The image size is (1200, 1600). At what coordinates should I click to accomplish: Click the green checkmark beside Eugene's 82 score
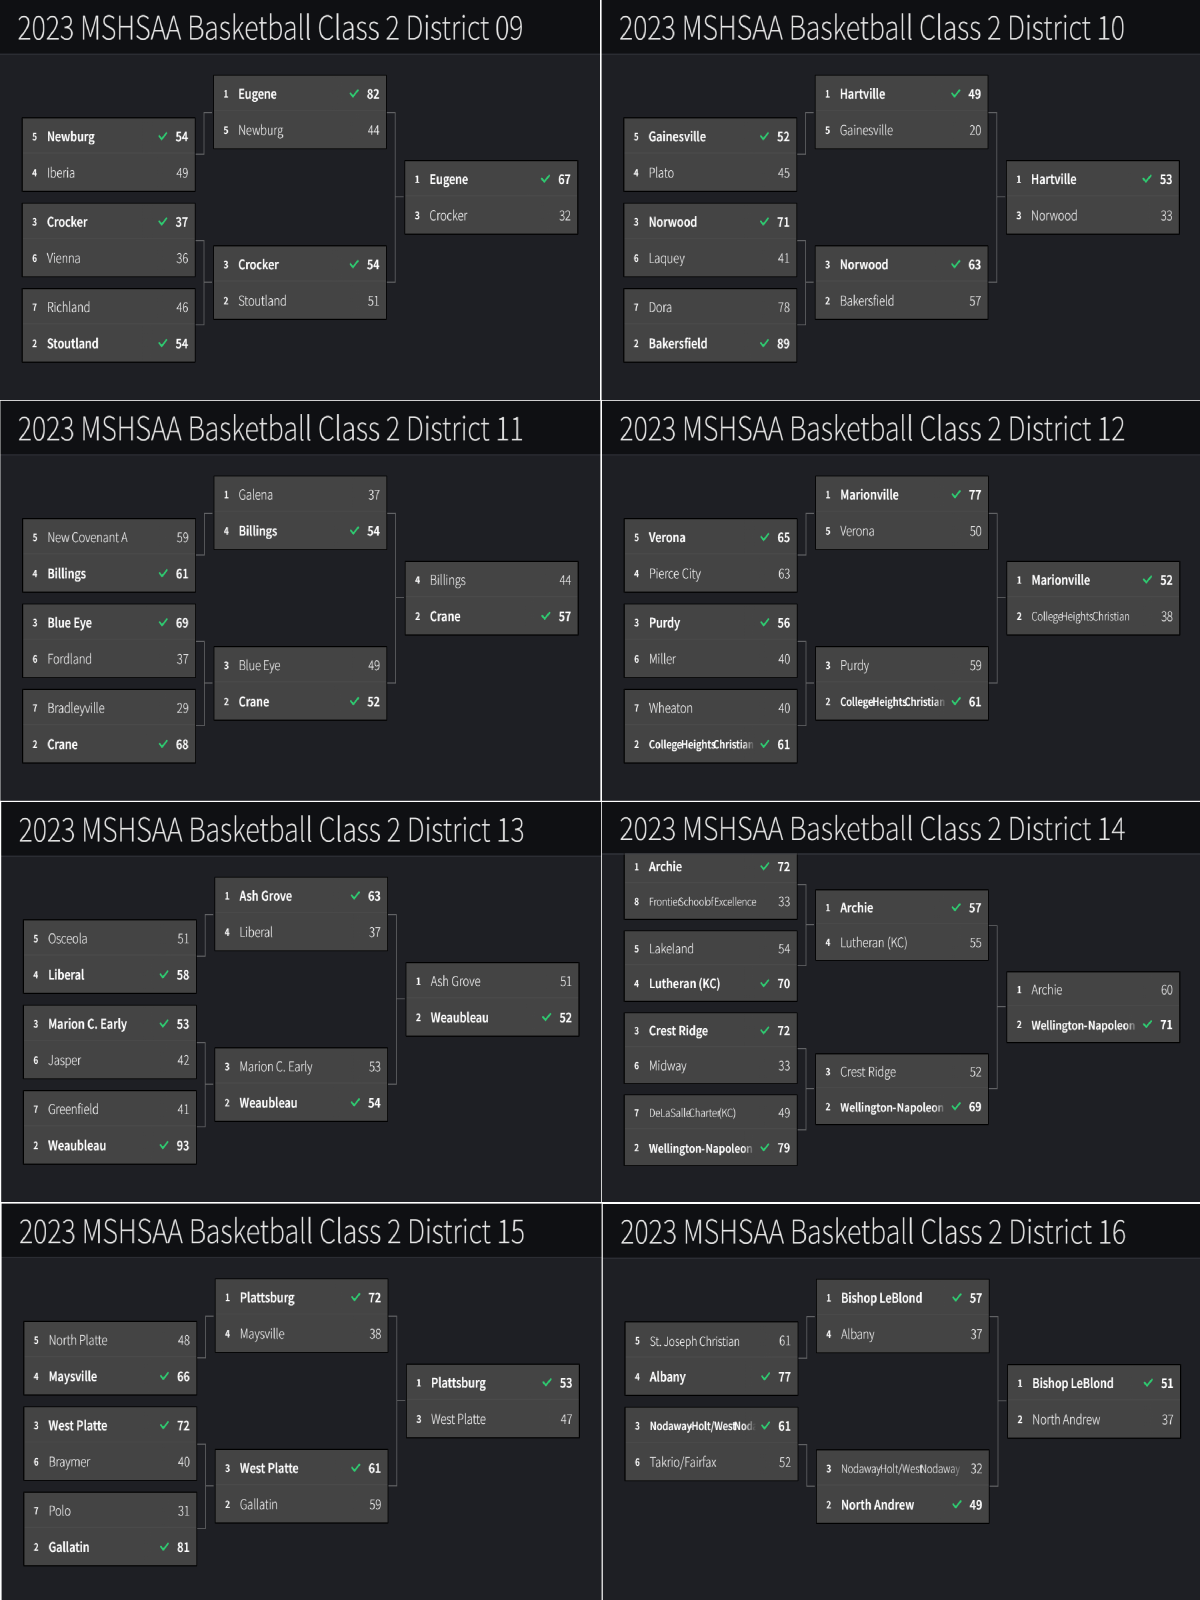click(x=354, y=94)
